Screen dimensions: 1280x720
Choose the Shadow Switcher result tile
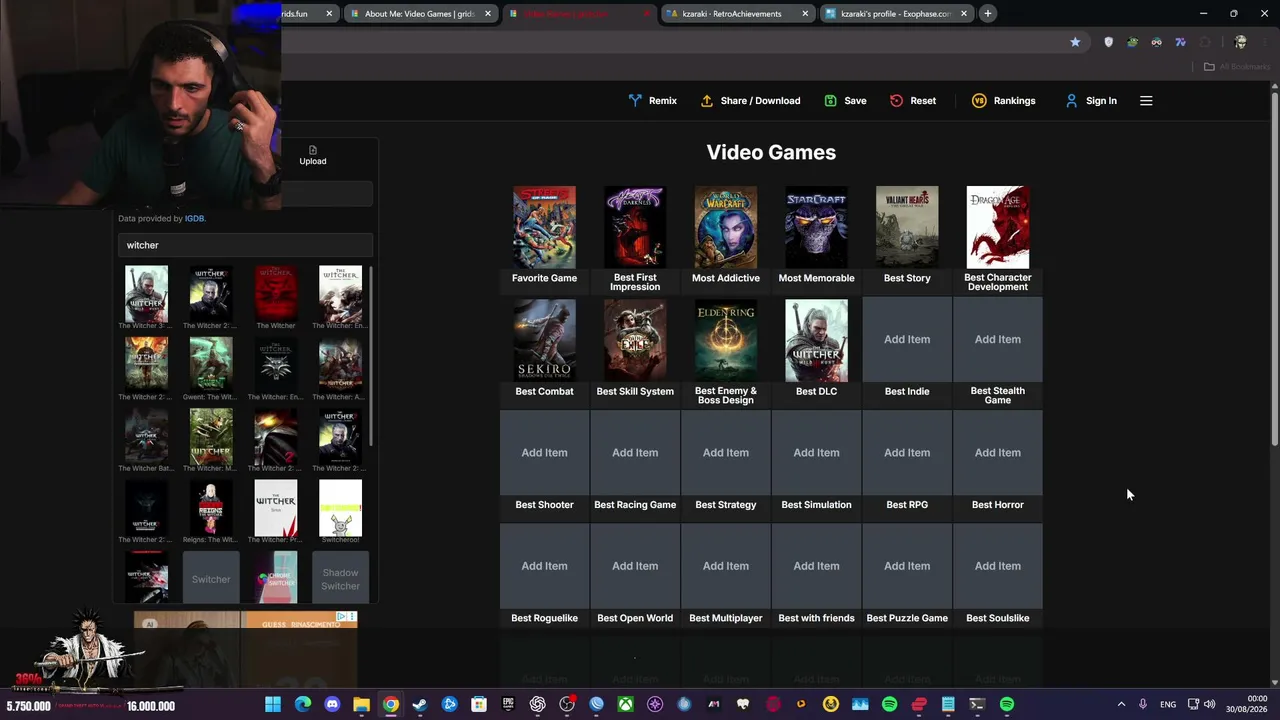click(x=340, y=579)
